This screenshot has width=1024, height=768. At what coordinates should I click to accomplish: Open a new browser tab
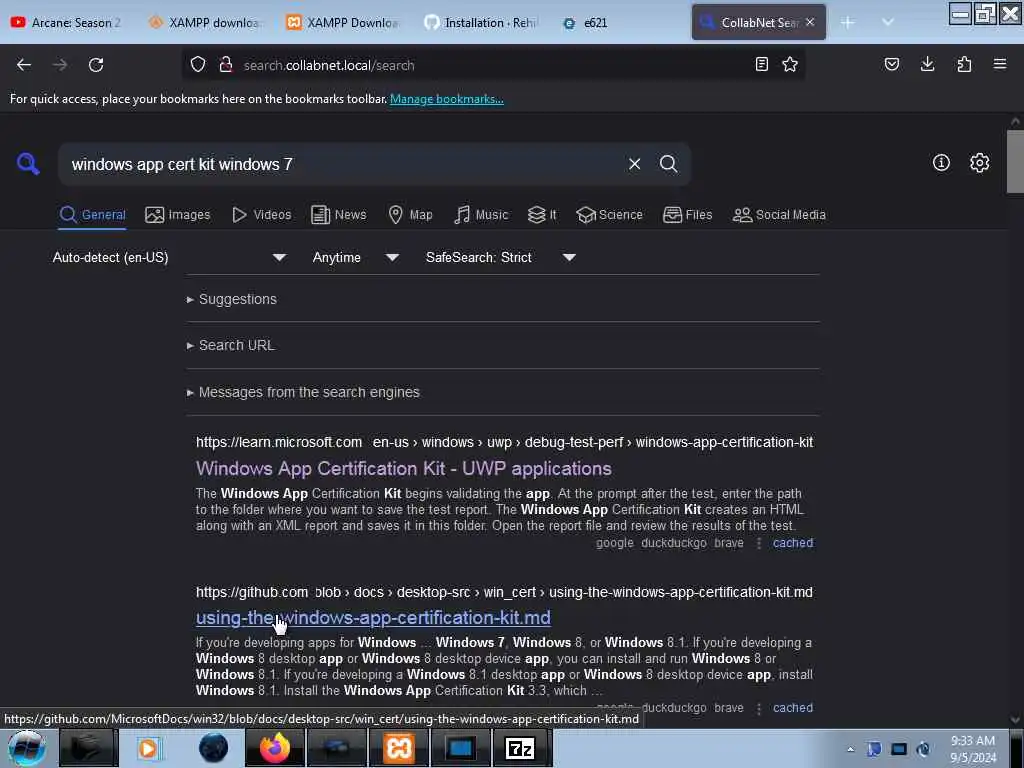pyautogui.click(x=848, y=22)
